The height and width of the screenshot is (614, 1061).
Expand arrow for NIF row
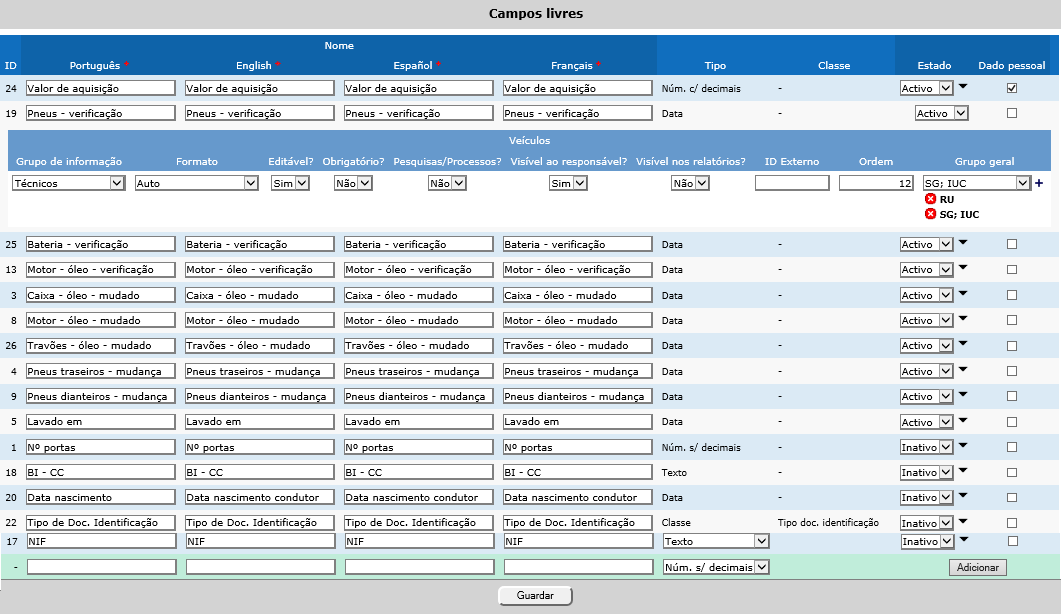coord(964,539)
